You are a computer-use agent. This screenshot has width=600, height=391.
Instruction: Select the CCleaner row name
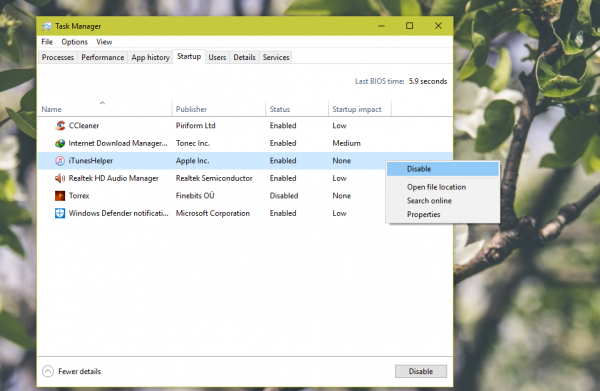point(84,125)
